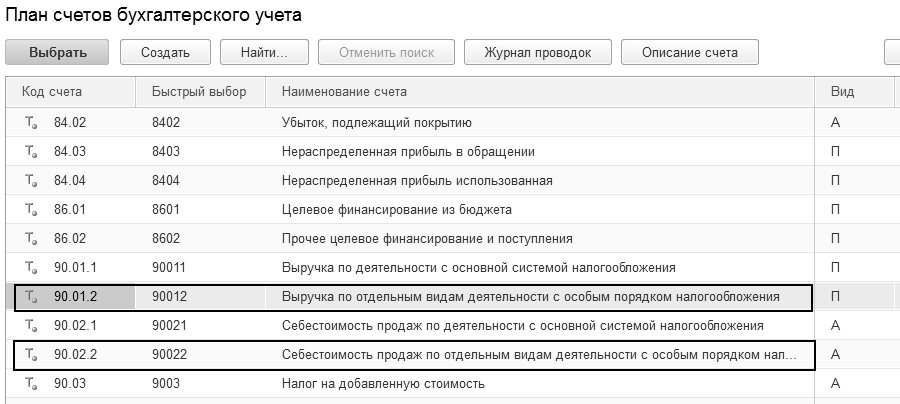Show Описание счета
The width and height of the screenshot is (900, 404).
tap(689, 52)
